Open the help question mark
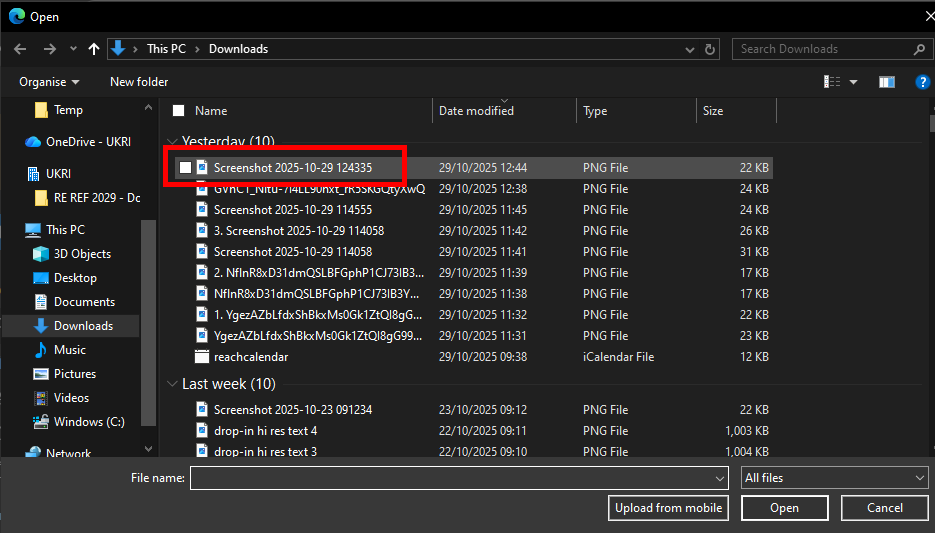The height and width of the screenshot is (533, 935). [922, 82]
